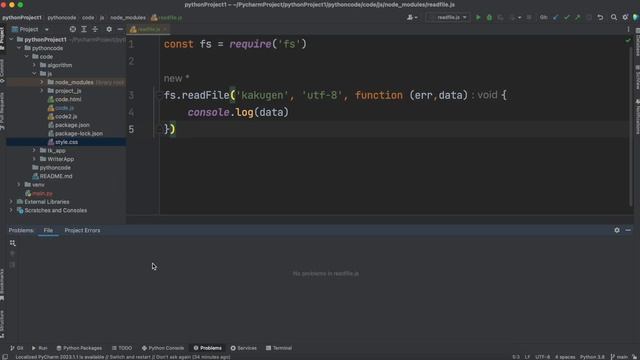Expand the venv folder
The image size is (640, 360).
click(19, 185)
